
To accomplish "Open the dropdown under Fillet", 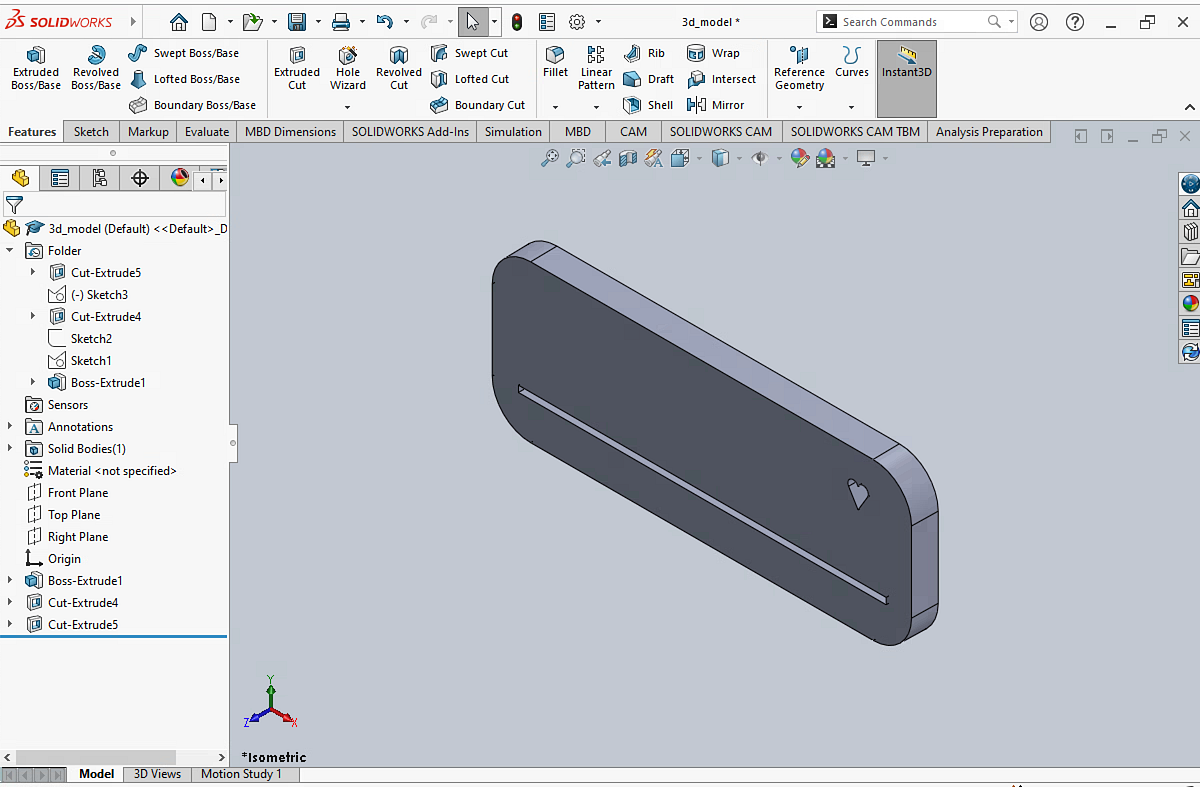I will point(555,107).
